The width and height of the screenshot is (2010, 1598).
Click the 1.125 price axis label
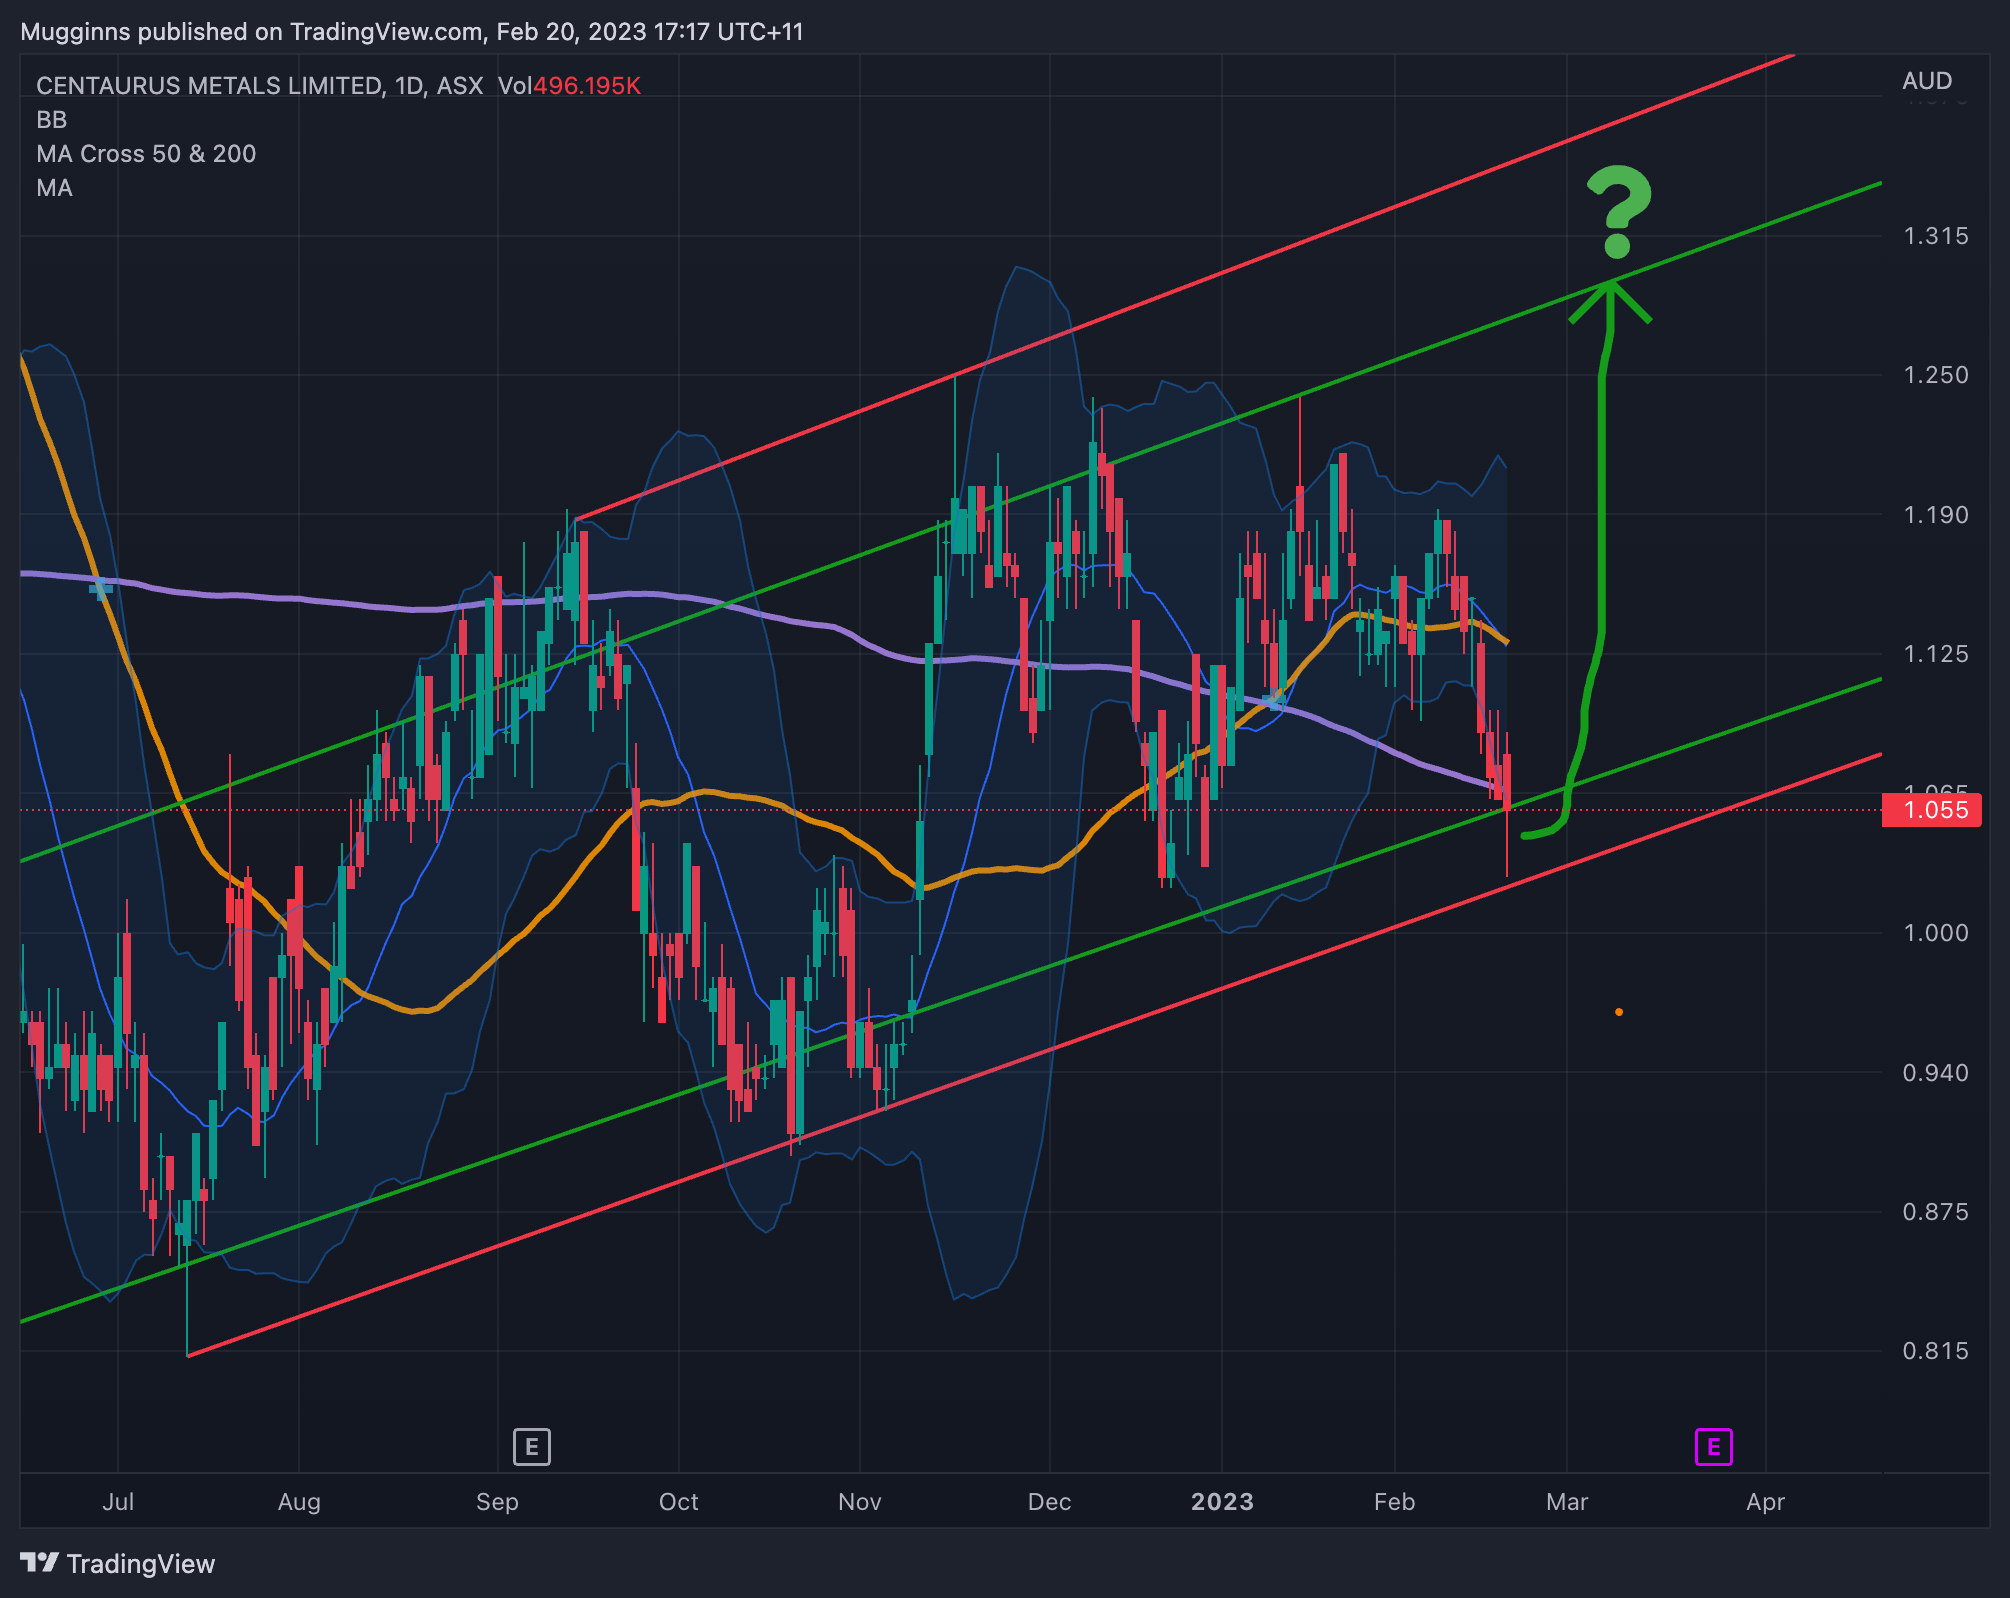tap(1935, 654)
